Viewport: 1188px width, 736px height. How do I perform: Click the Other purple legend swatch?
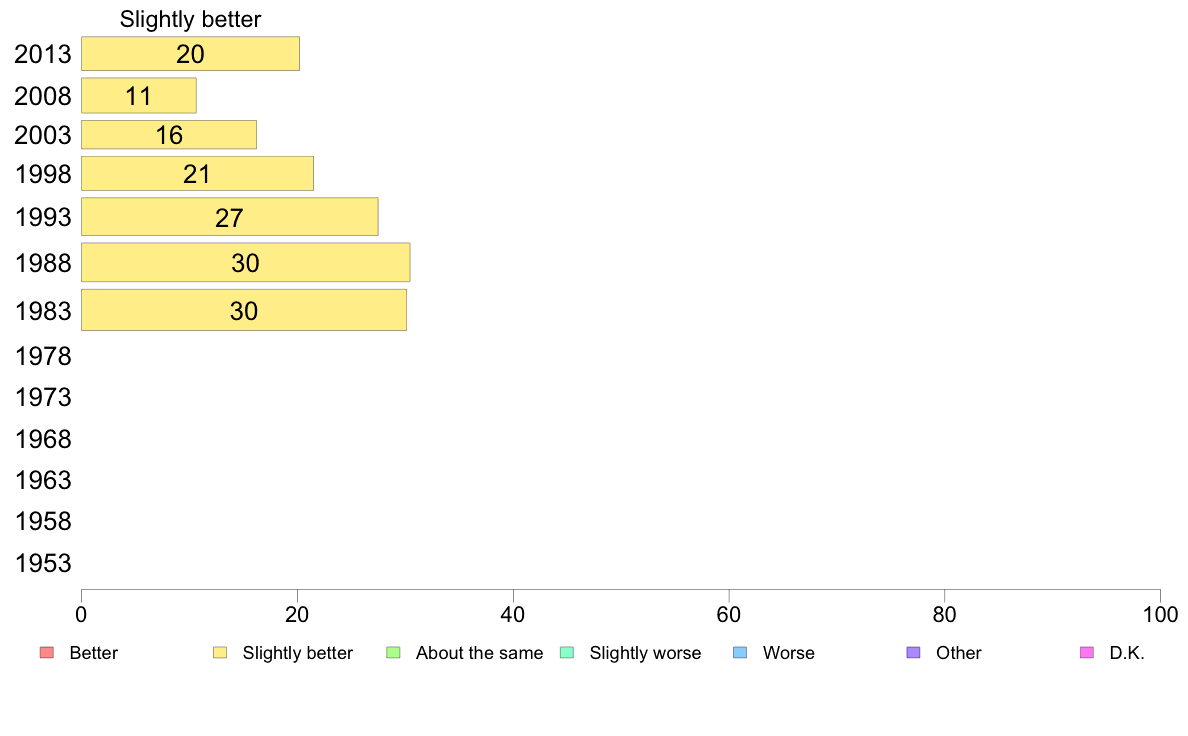(x=914, y=653)
